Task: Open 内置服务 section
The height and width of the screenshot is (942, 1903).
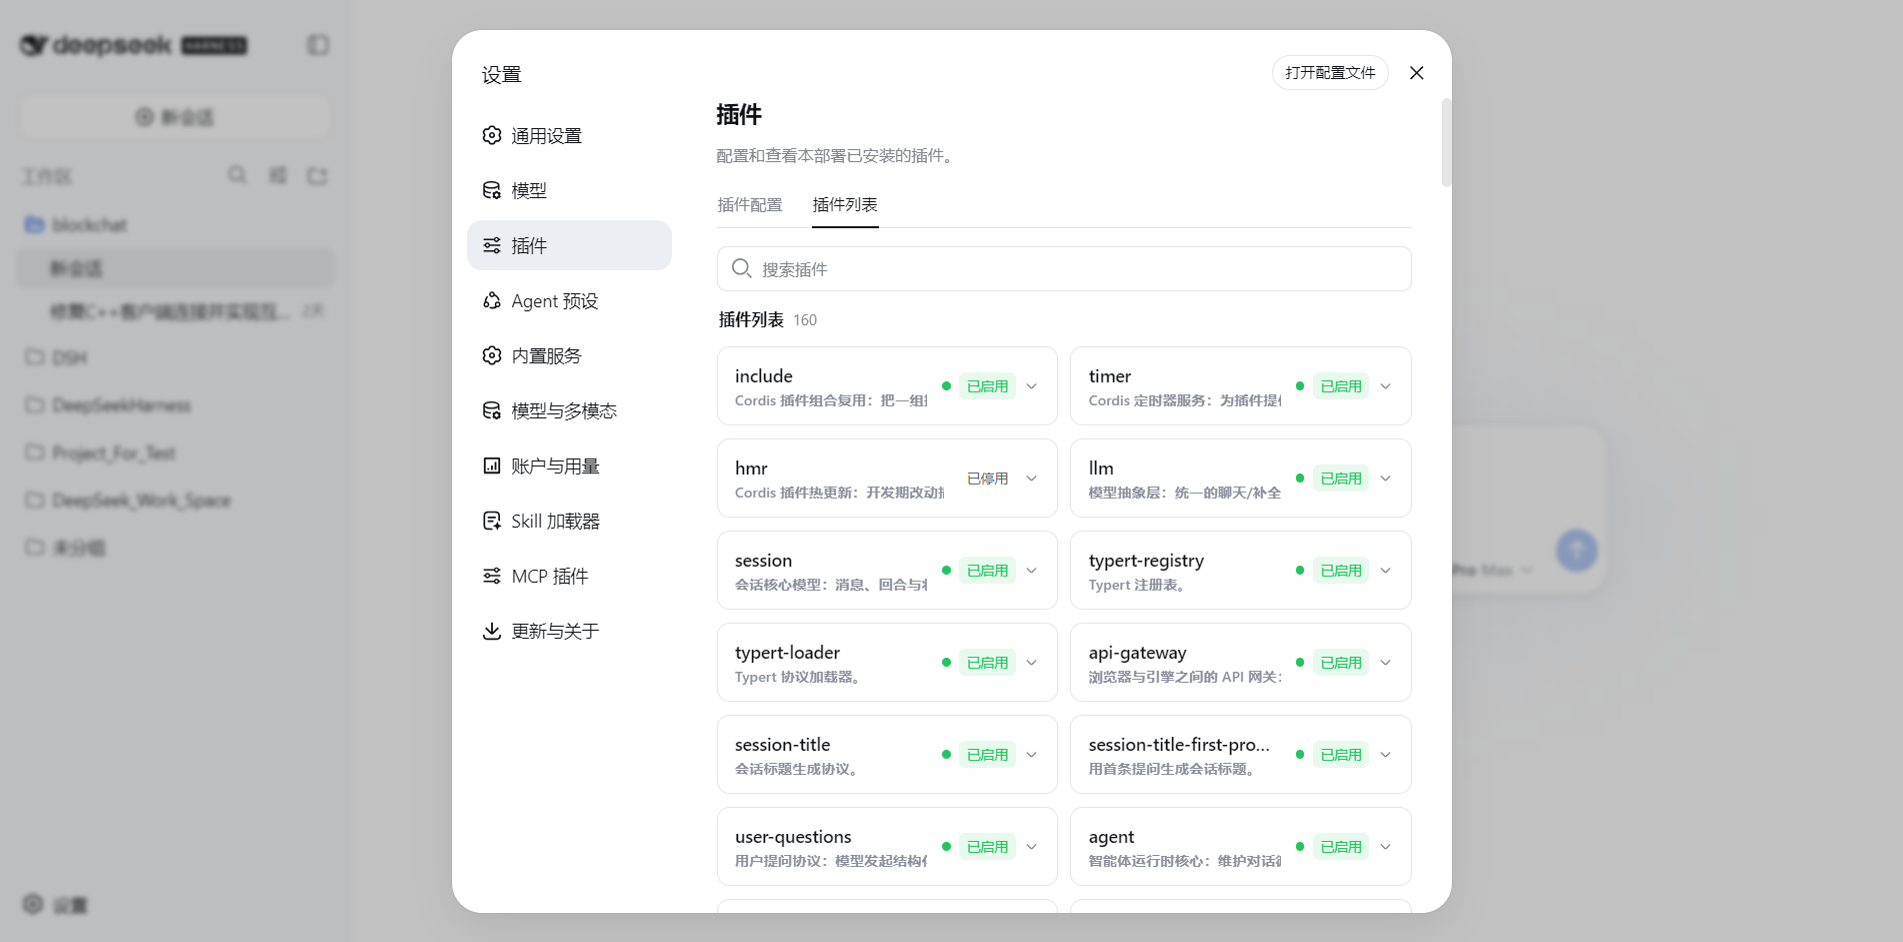Action: pos(569,356)
